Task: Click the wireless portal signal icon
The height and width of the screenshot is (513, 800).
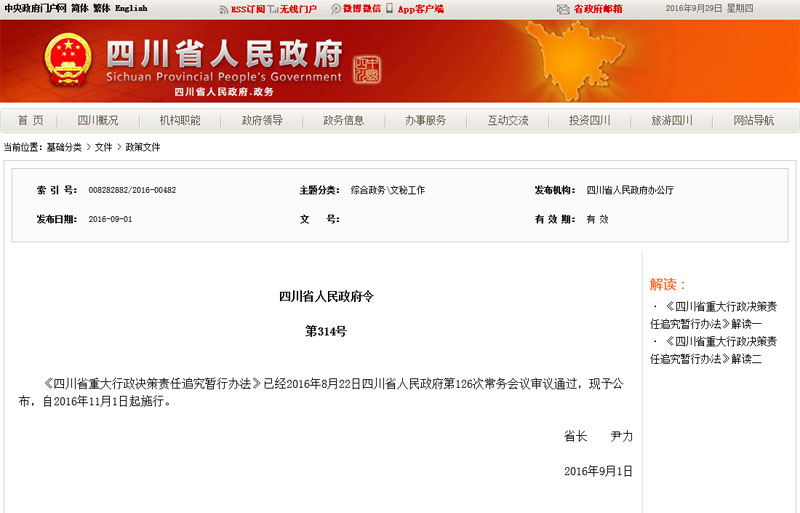Action: [x=273, y=9]
